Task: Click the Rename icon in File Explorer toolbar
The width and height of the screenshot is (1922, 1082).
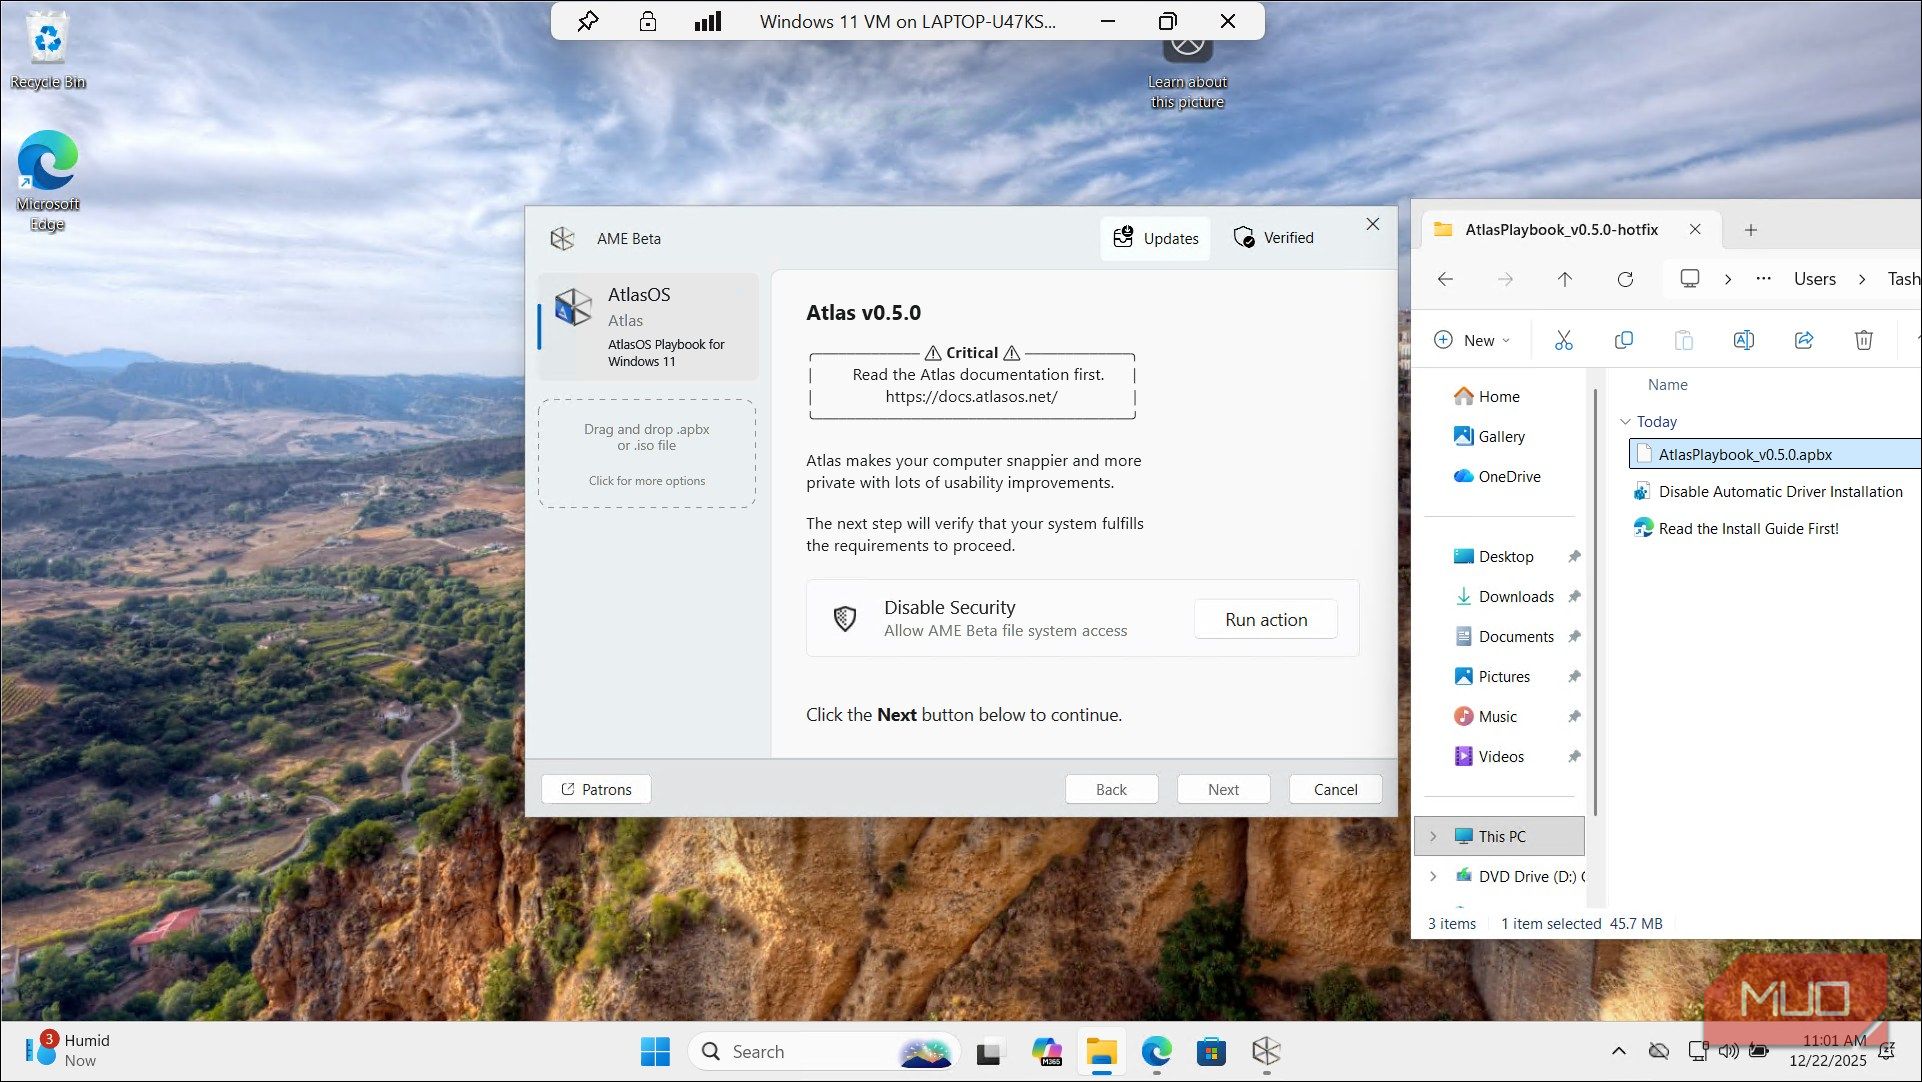Action: pos(1743,340)
